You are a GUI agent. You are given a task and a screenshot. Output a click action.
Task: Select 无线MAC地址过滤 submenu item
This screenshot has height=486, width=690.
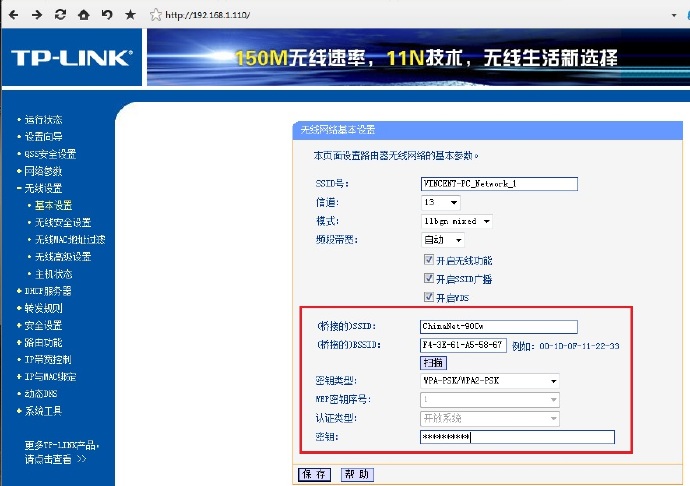pyautogui.click(x=70, y=239)
